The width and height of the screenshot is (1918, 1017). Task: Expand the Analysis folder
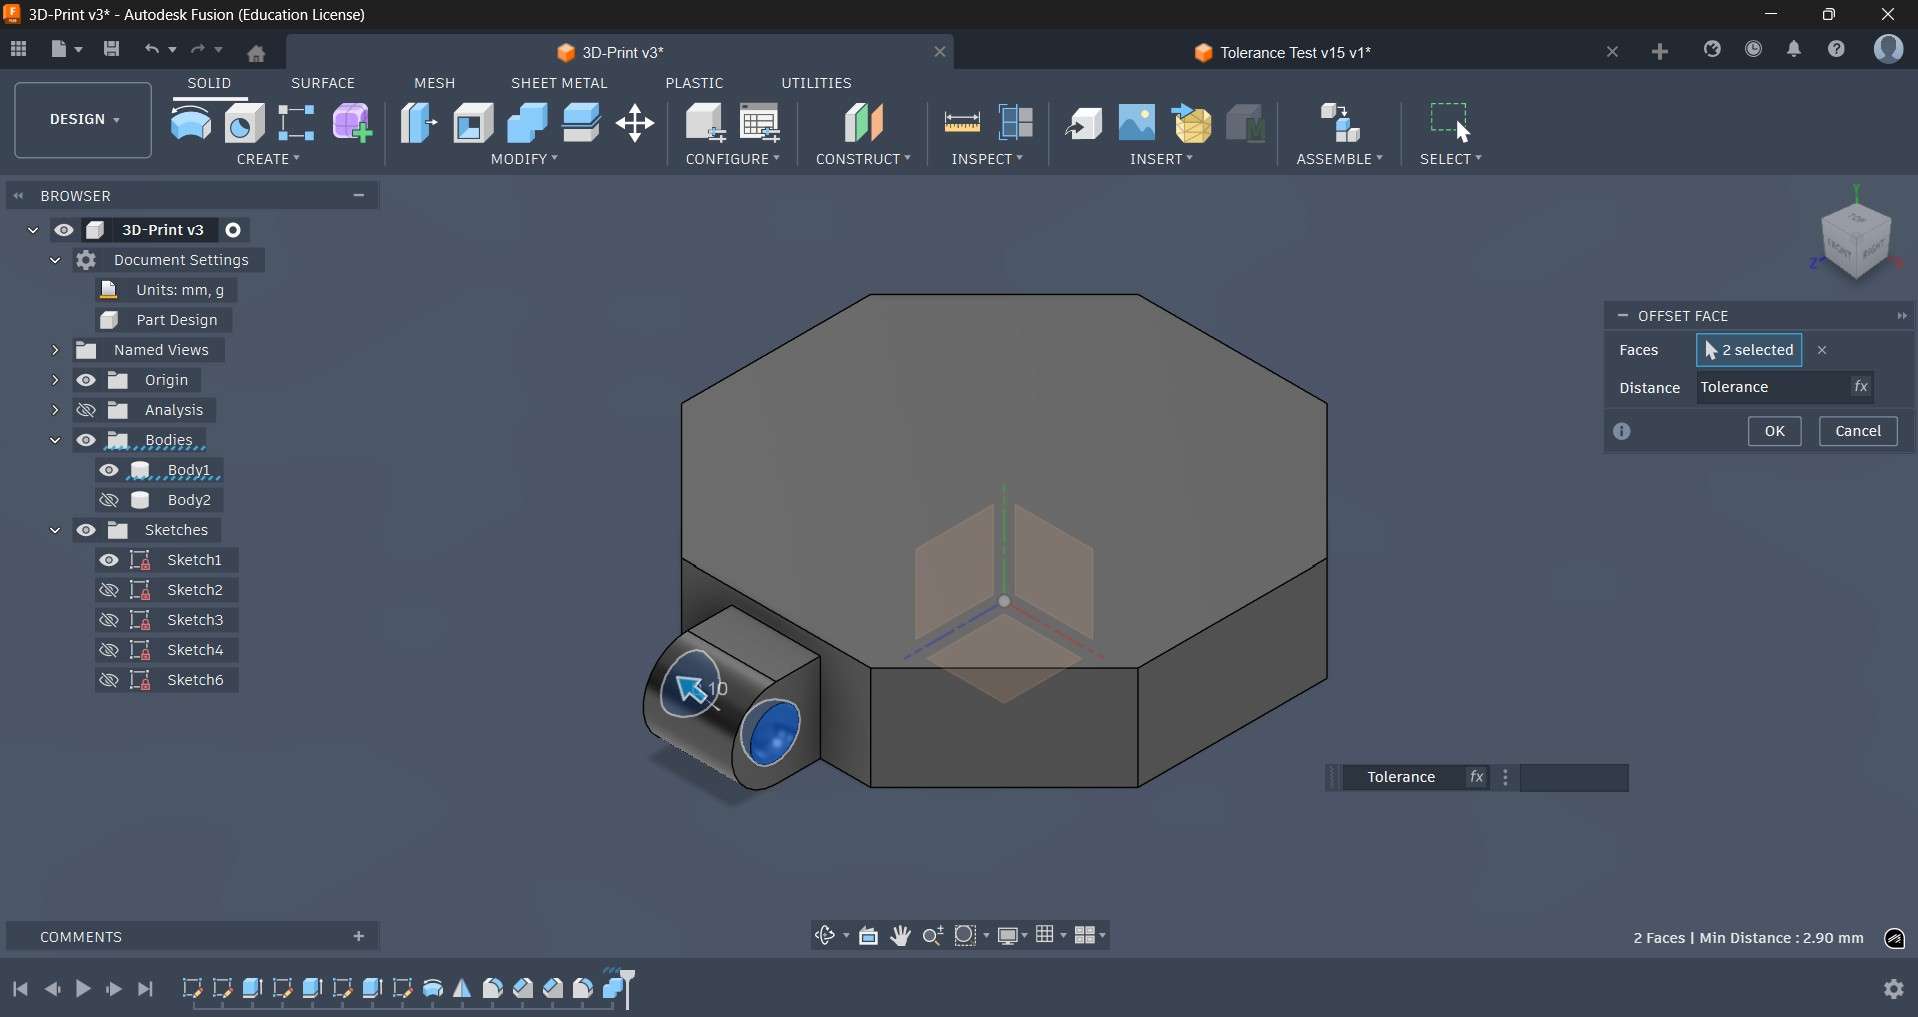[x=55, y=411]
